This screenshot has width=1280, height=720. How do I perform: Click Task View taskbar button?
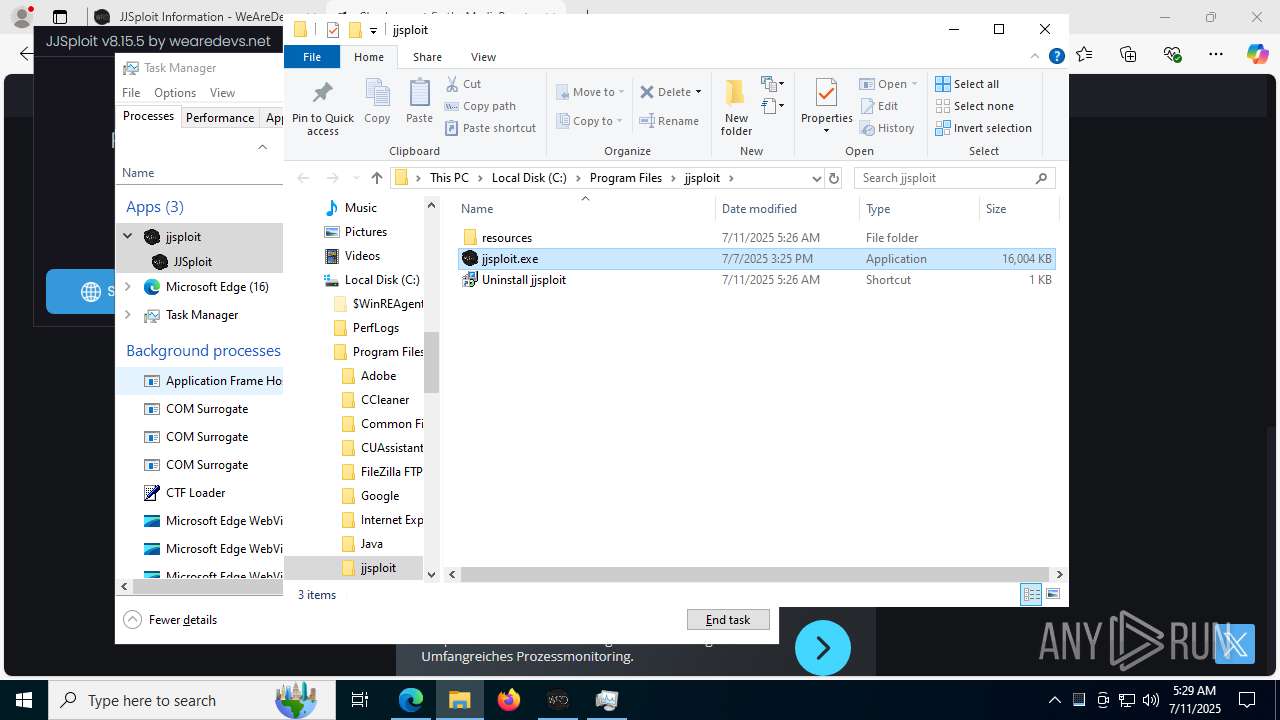pyautogui.click(x=361, y=700)
